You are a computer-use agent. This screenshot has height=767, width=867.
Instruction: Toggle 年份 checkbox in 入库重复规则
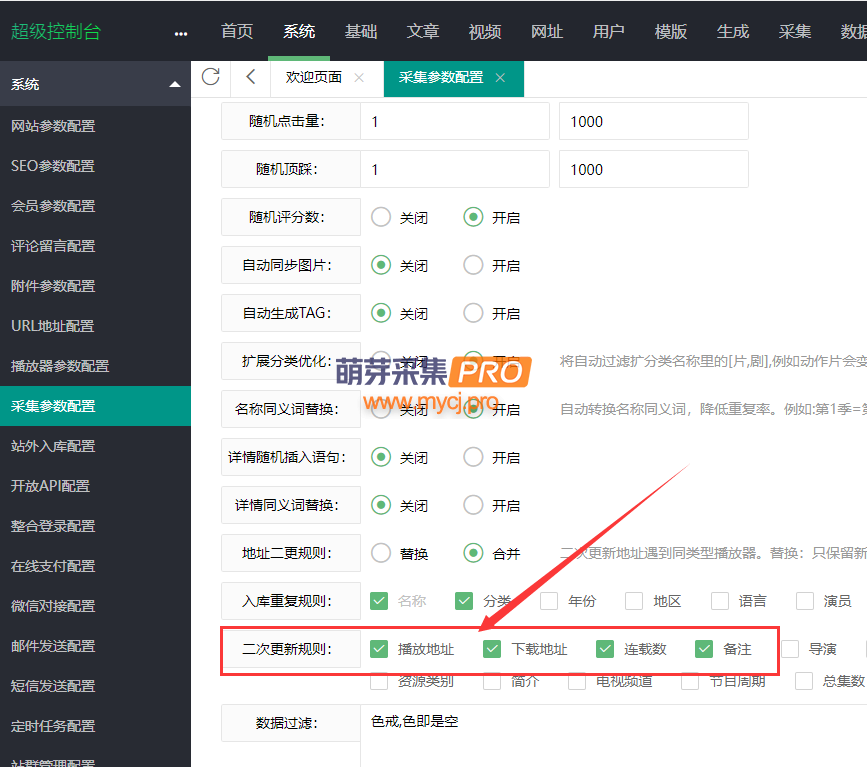pyautogui.click(x=549, y=601)
